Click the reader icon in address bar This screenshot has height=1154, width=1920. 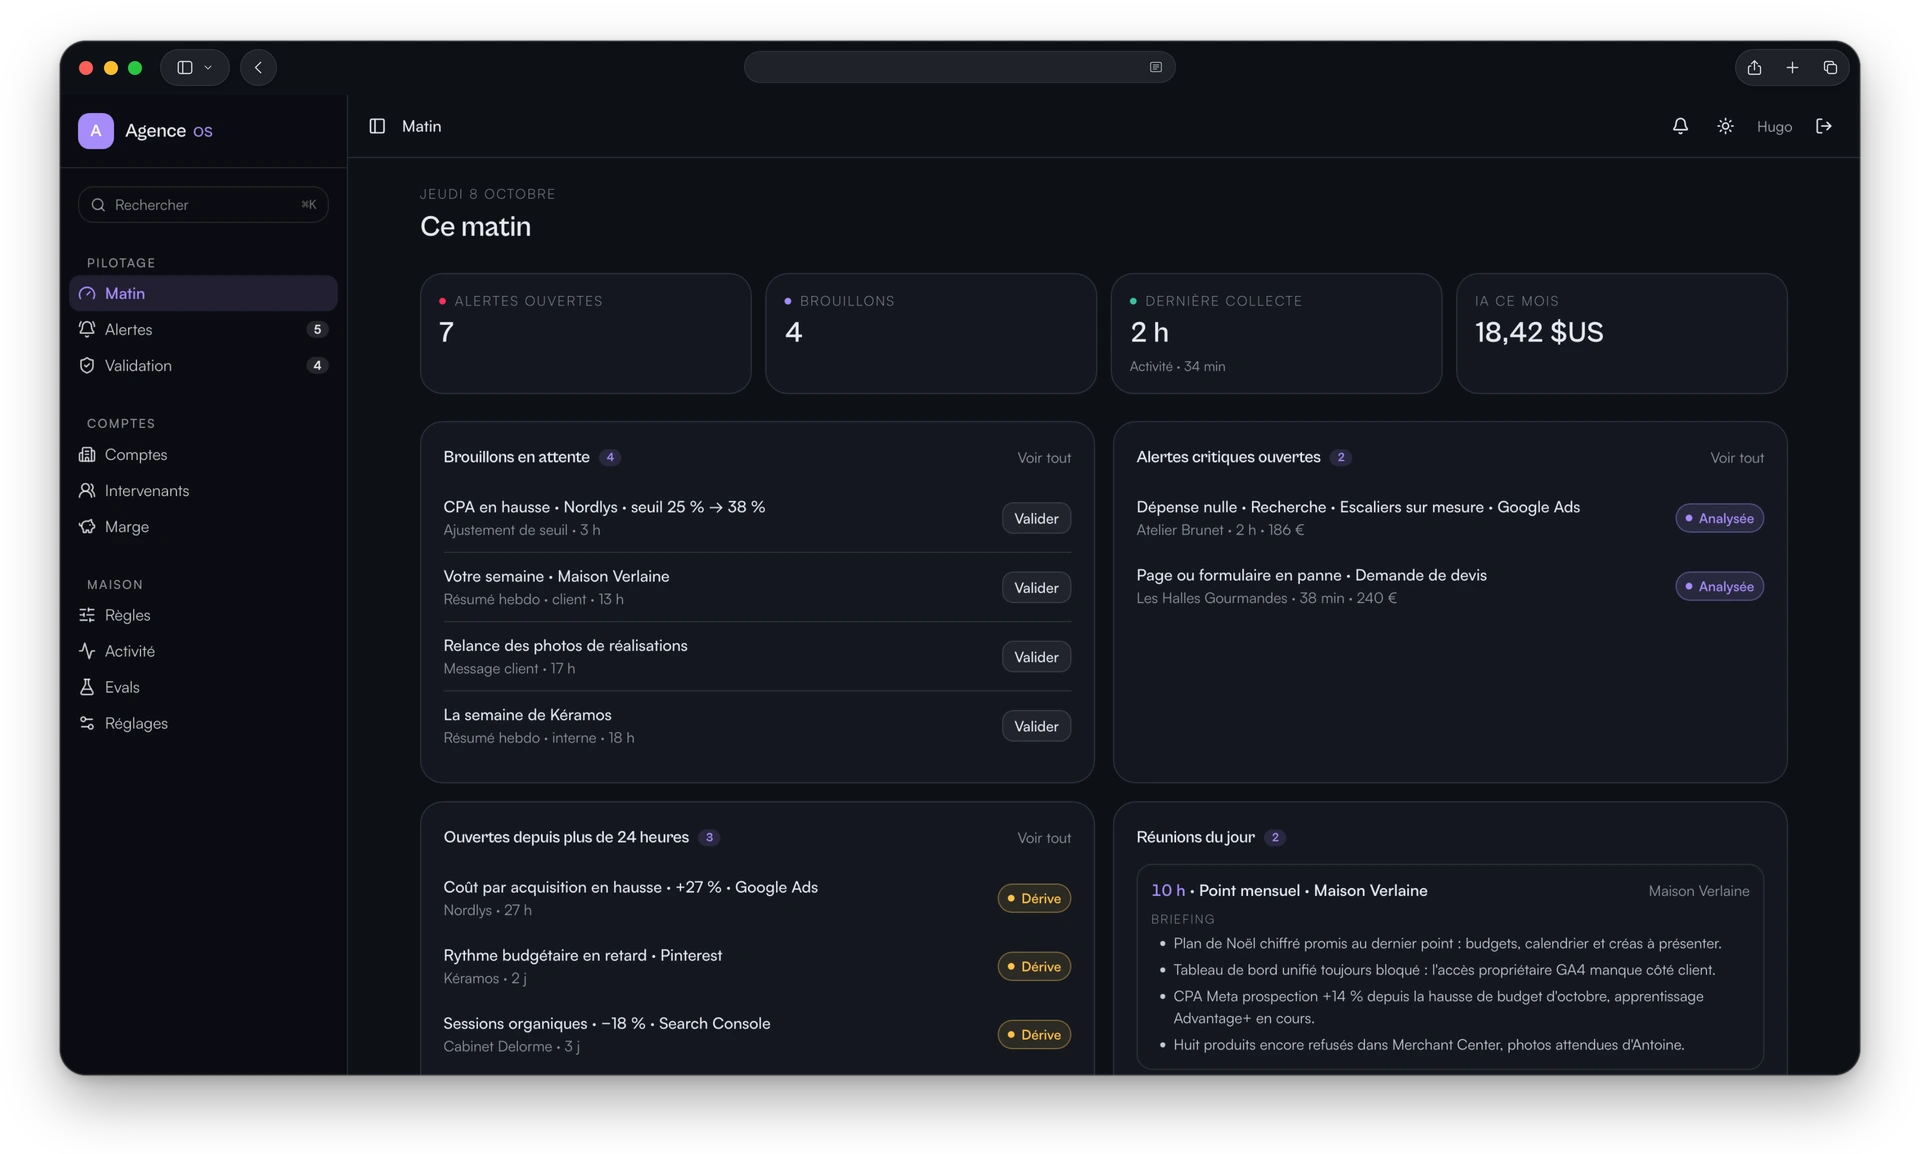click(1155, 67)
